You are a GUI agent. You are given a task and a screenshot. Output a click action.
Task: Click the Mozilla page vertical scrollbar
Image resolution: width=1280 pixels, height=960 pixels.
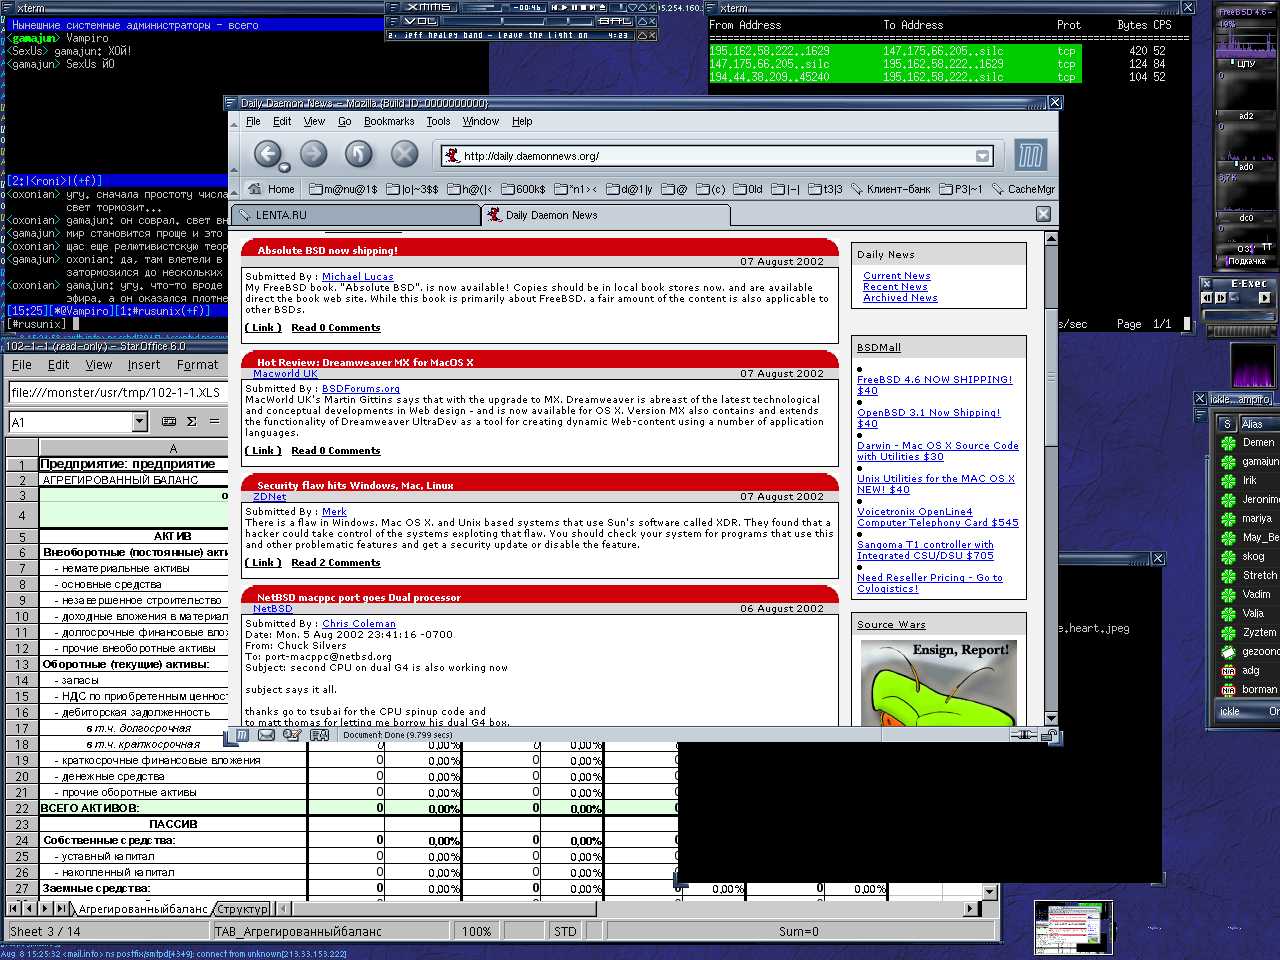coord(1051,478)
